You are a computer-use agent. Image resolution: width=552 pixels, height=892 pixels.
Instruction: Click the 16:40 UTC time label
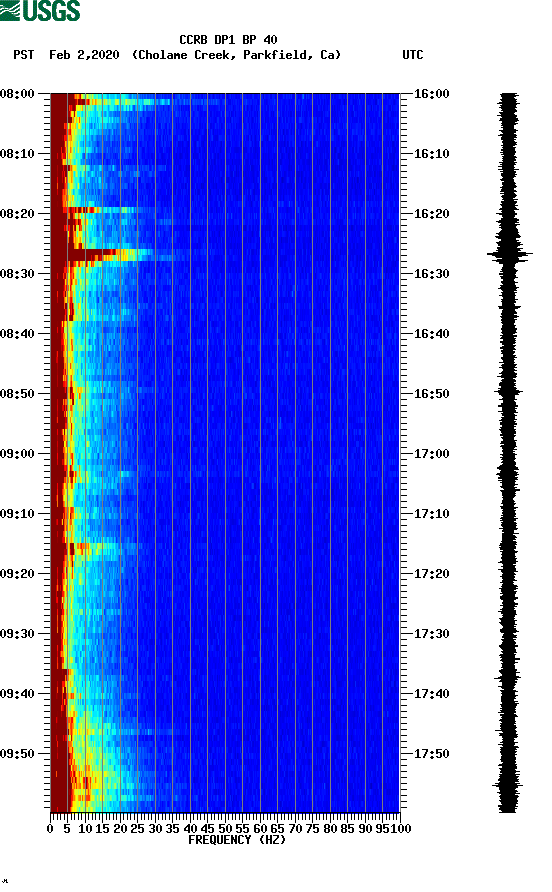(x=431, y=334)
